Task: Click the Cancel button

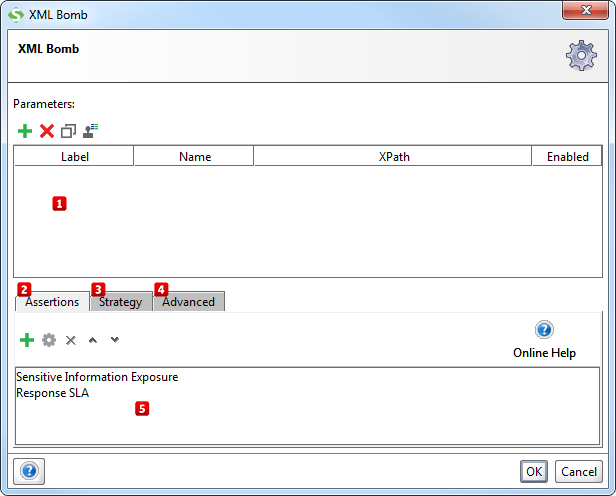Action: tap(579, 471)
